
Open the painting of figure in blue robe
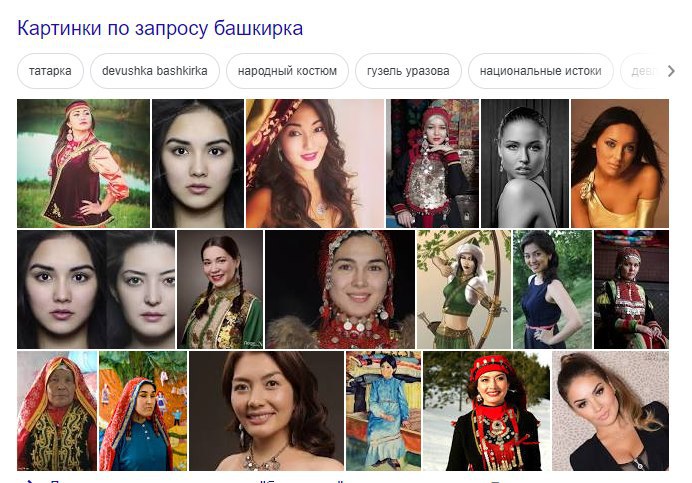[383, 411]
